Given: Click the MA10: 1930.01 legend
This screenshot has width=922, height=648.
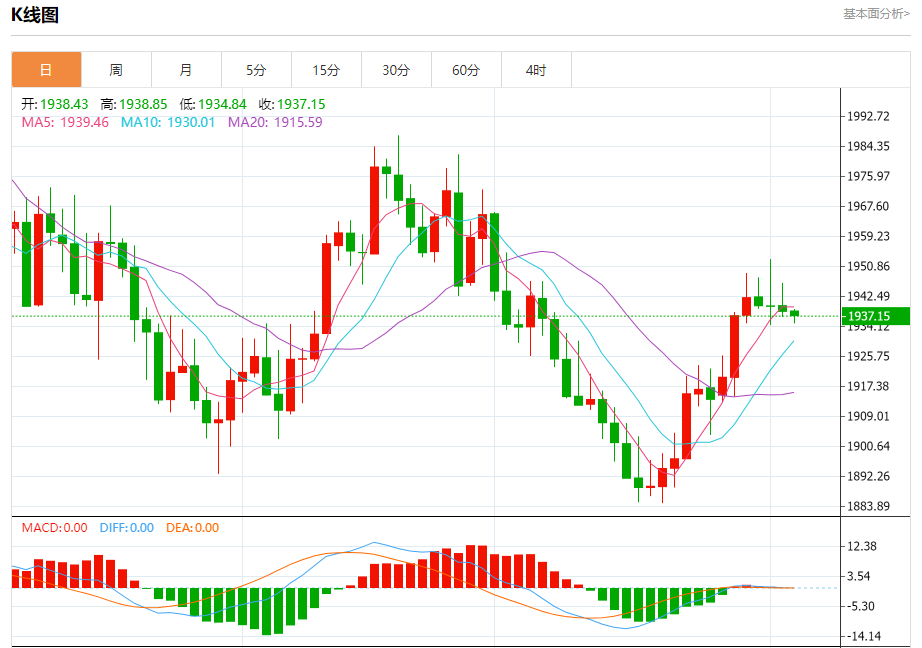Looking at the screenshot, I should 168,122.
